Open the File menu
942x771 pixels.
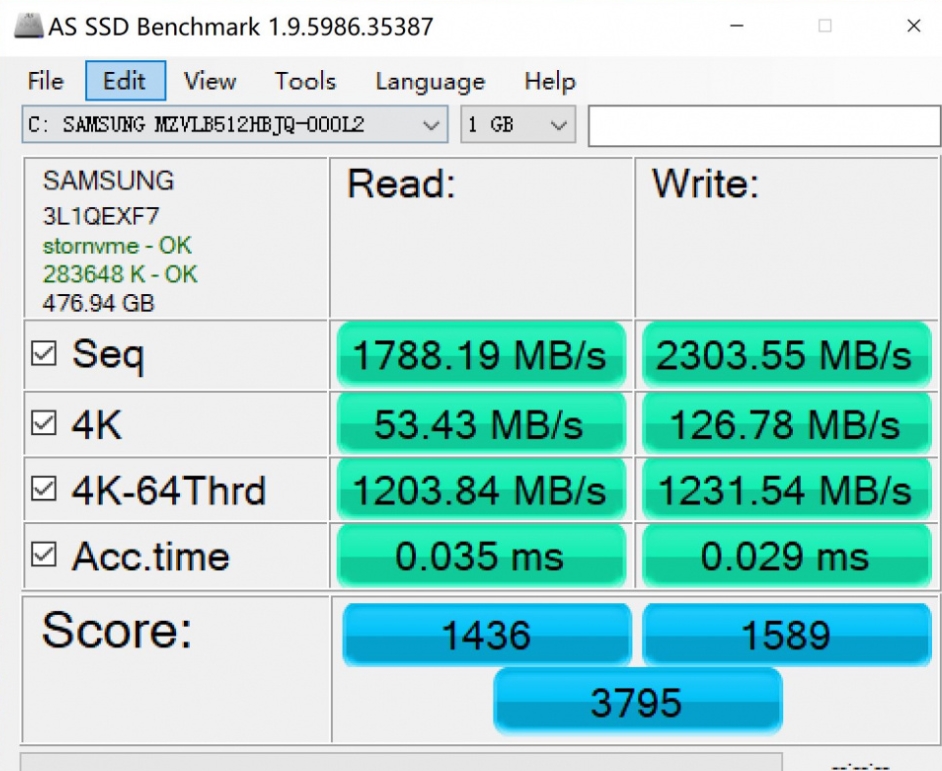(x=45, y=81)
